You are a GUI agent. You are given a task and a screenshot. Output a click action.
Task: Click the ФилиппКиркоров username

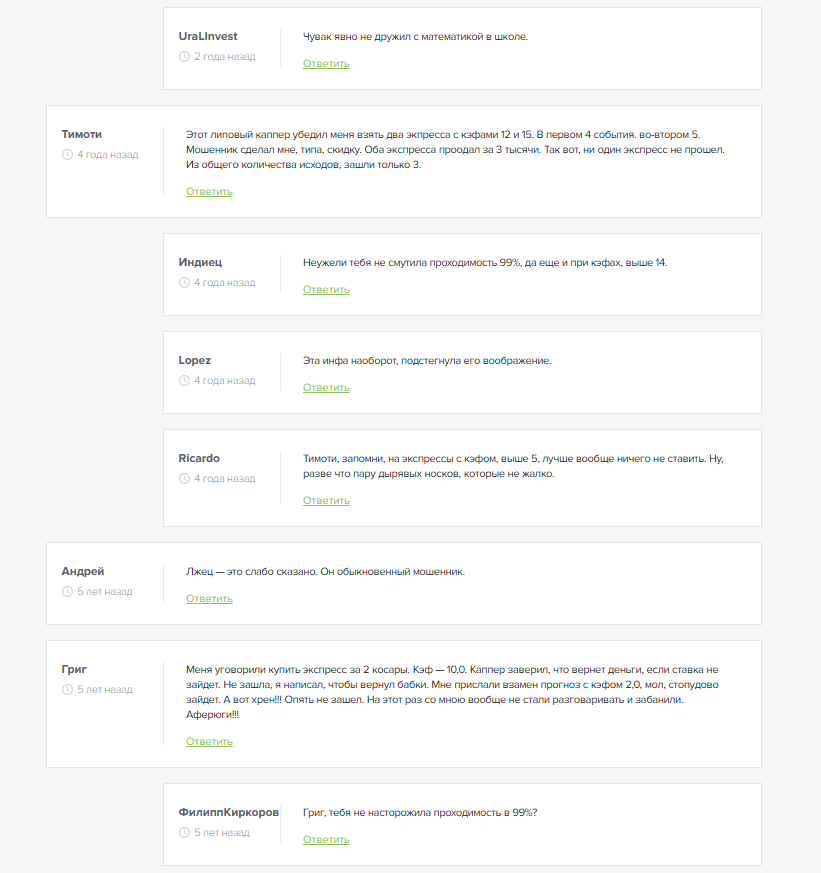tap(229, 812)
